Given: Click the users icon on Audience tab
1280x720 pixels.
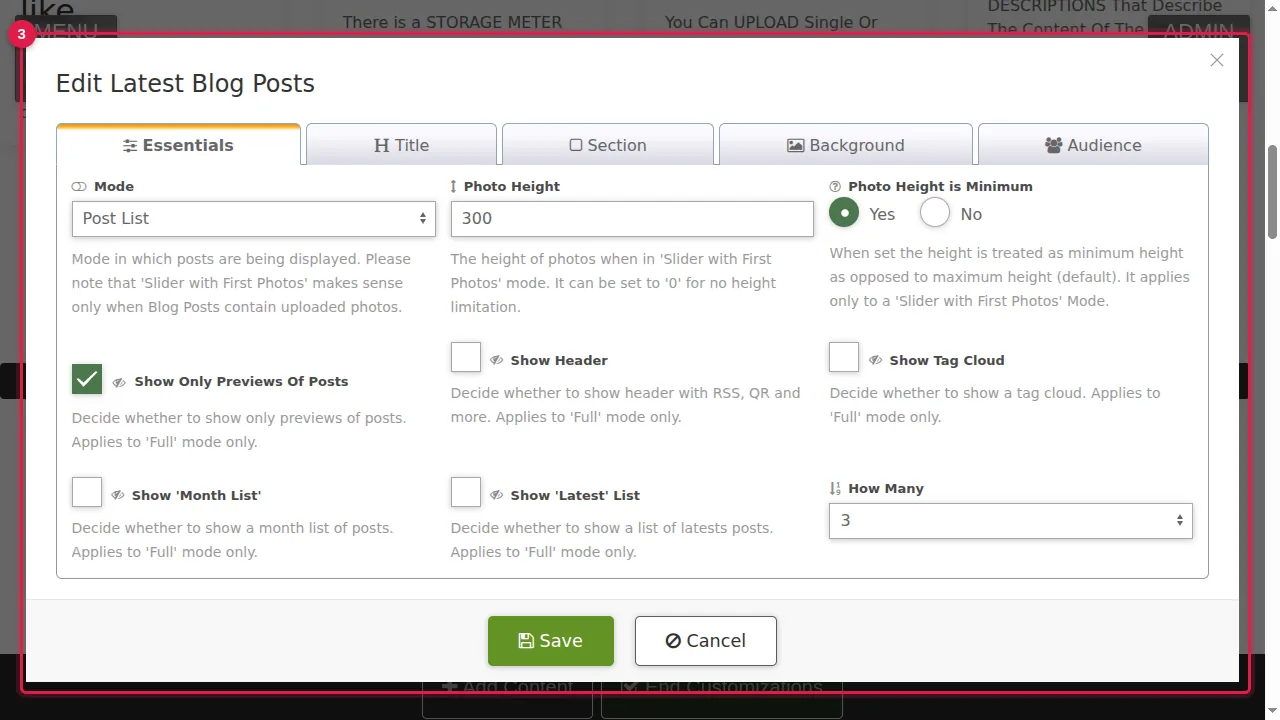Looking at the screenshot, I should click(1054, 146).
